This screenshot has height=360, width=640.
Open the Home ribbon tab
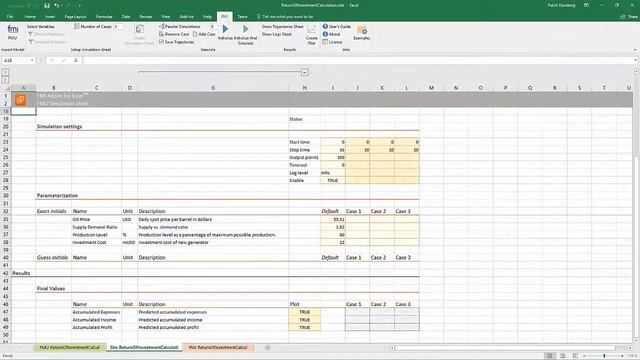coord(30,16)
